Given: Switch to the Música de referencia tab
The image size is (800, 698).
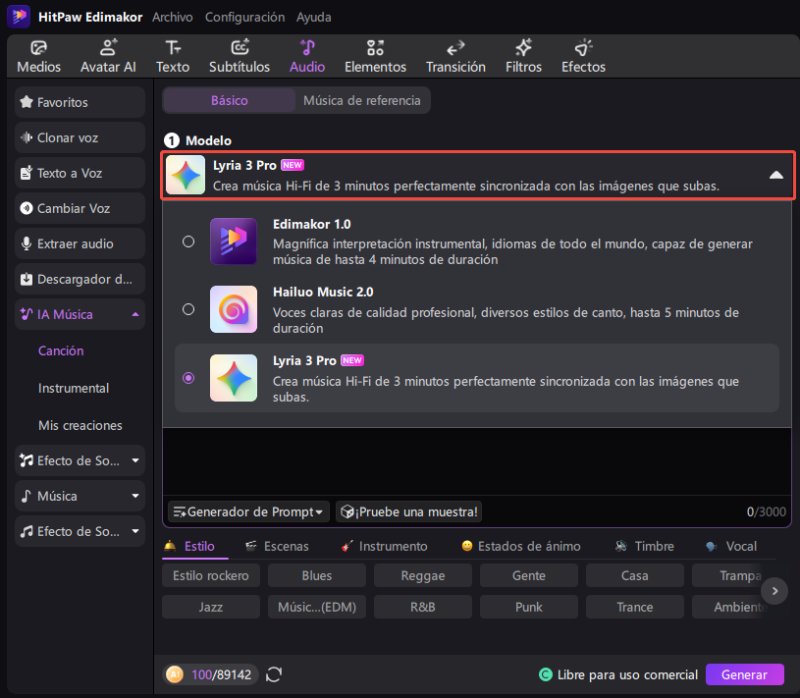Looking at the screenshot, I should 362,101.
